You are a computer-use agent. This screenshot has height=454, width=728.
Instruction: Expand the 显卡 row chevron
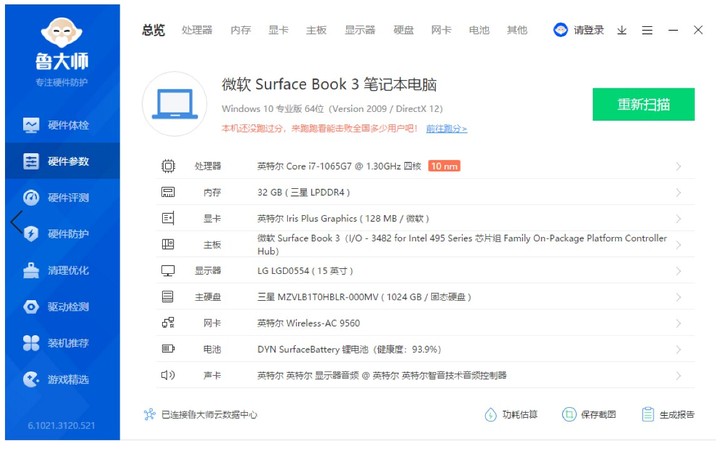point(679,219)
